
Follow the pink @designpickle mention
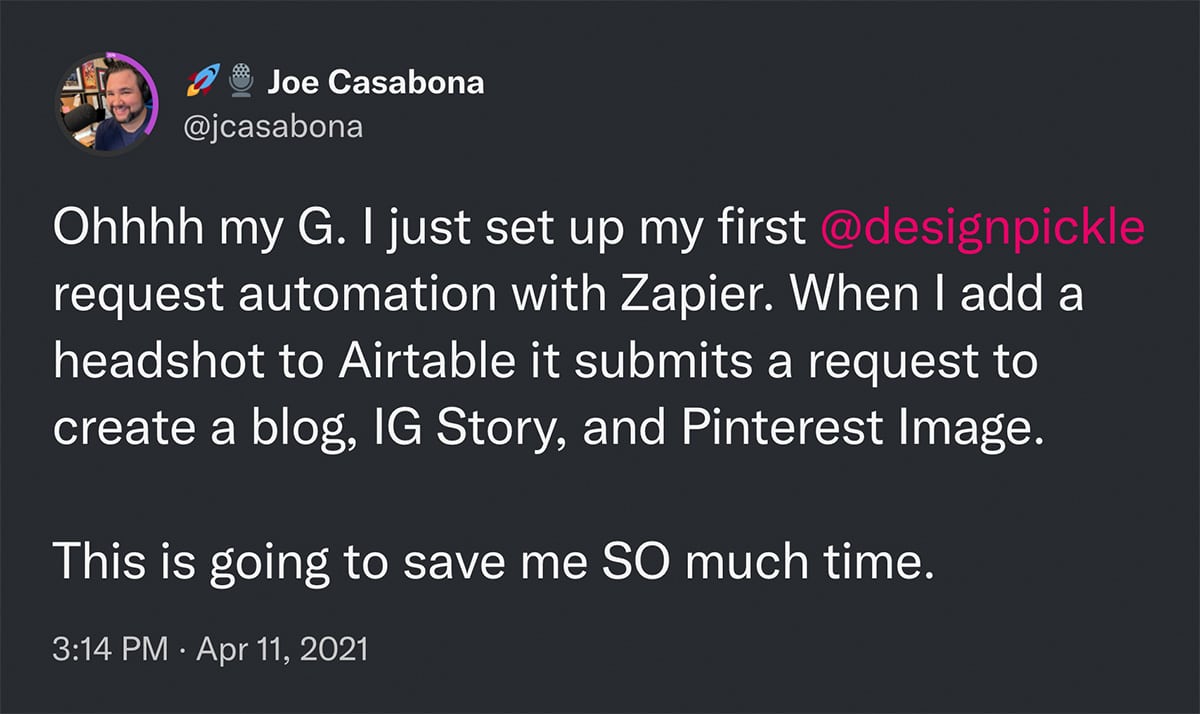pos(982,230)
